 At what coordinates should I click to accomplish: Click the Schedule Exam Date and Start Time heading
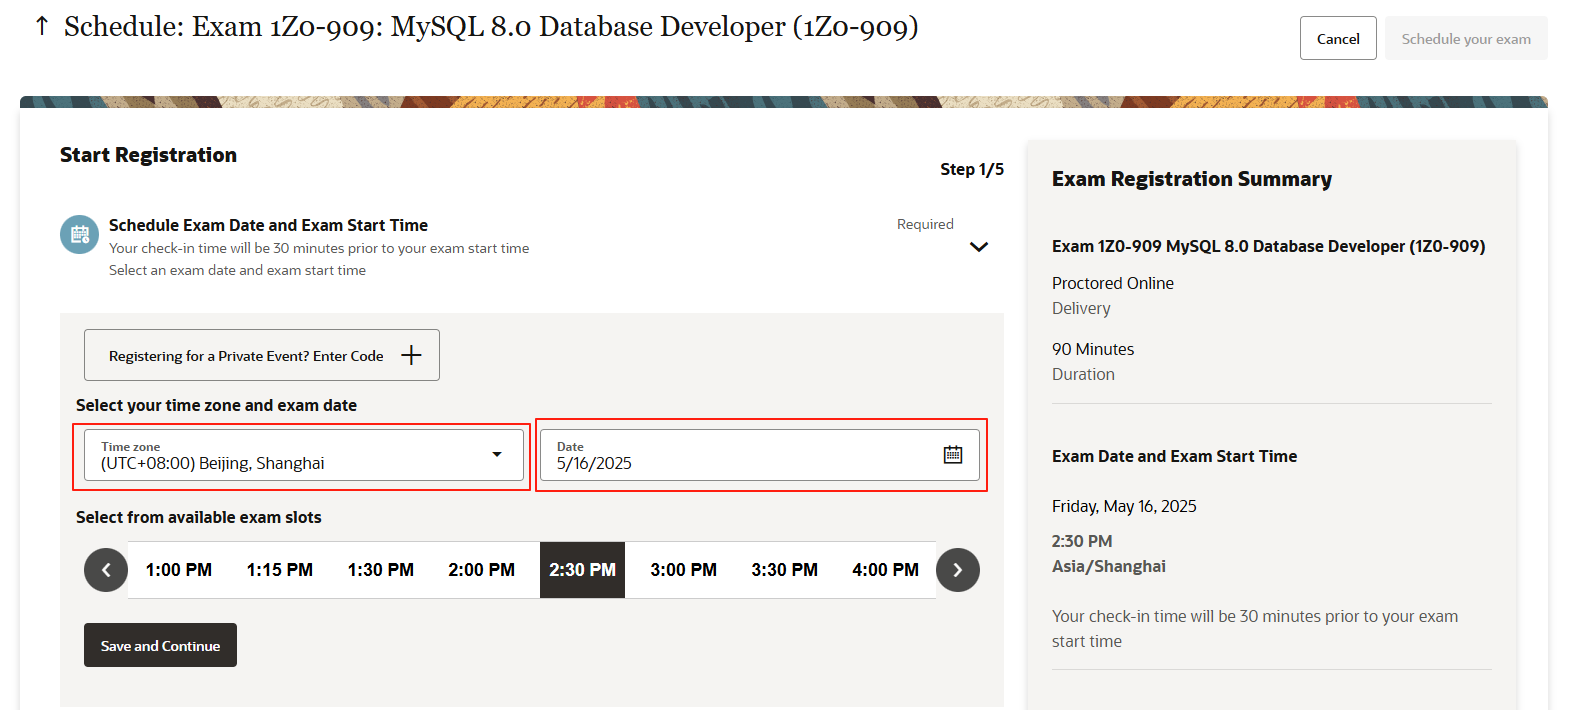point(268,225)
